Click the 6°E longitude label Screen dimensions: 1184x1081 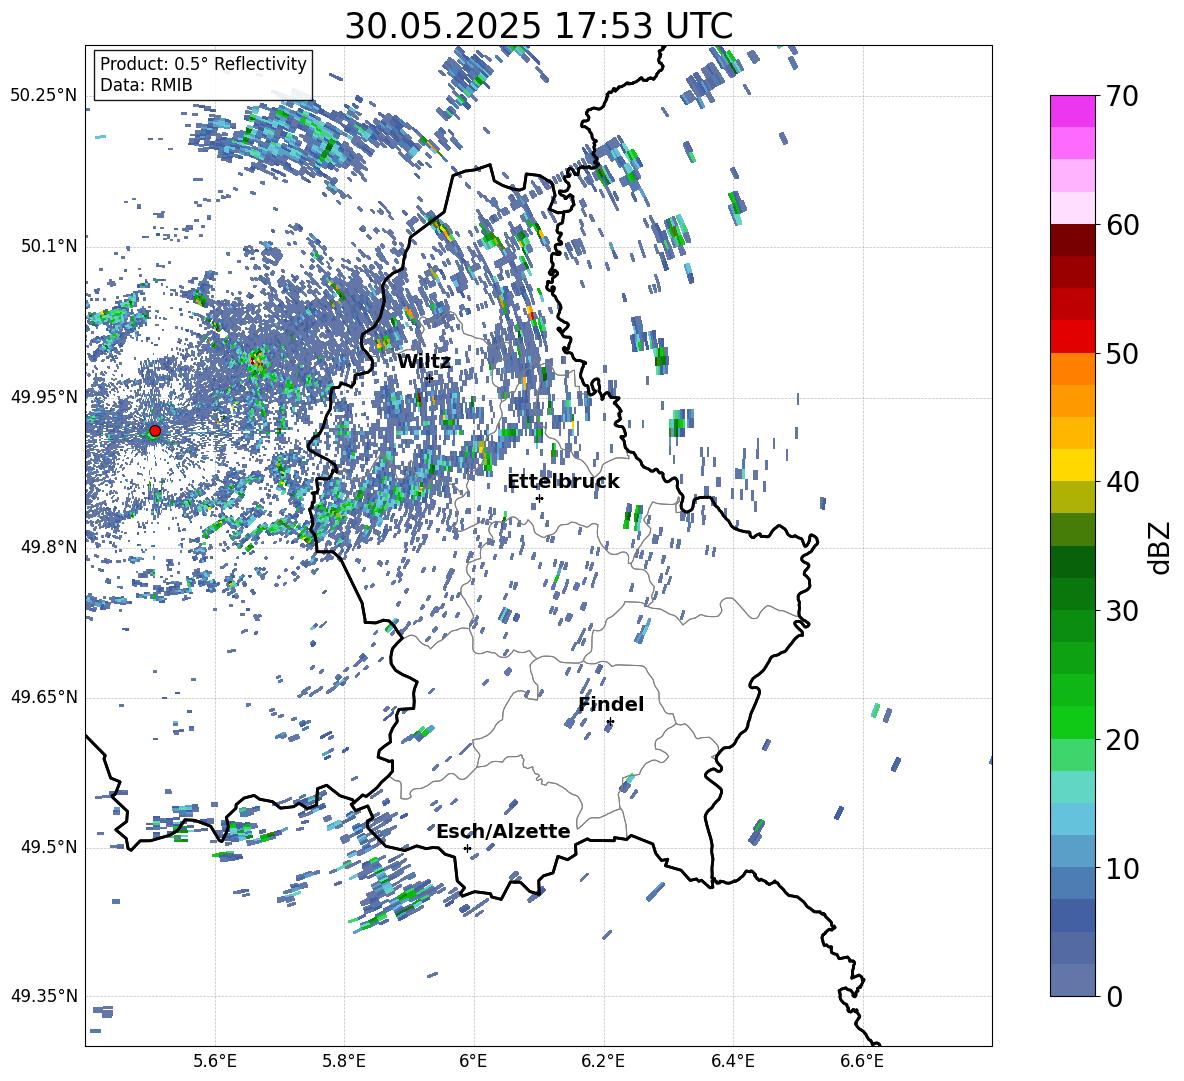[473, 1061]
